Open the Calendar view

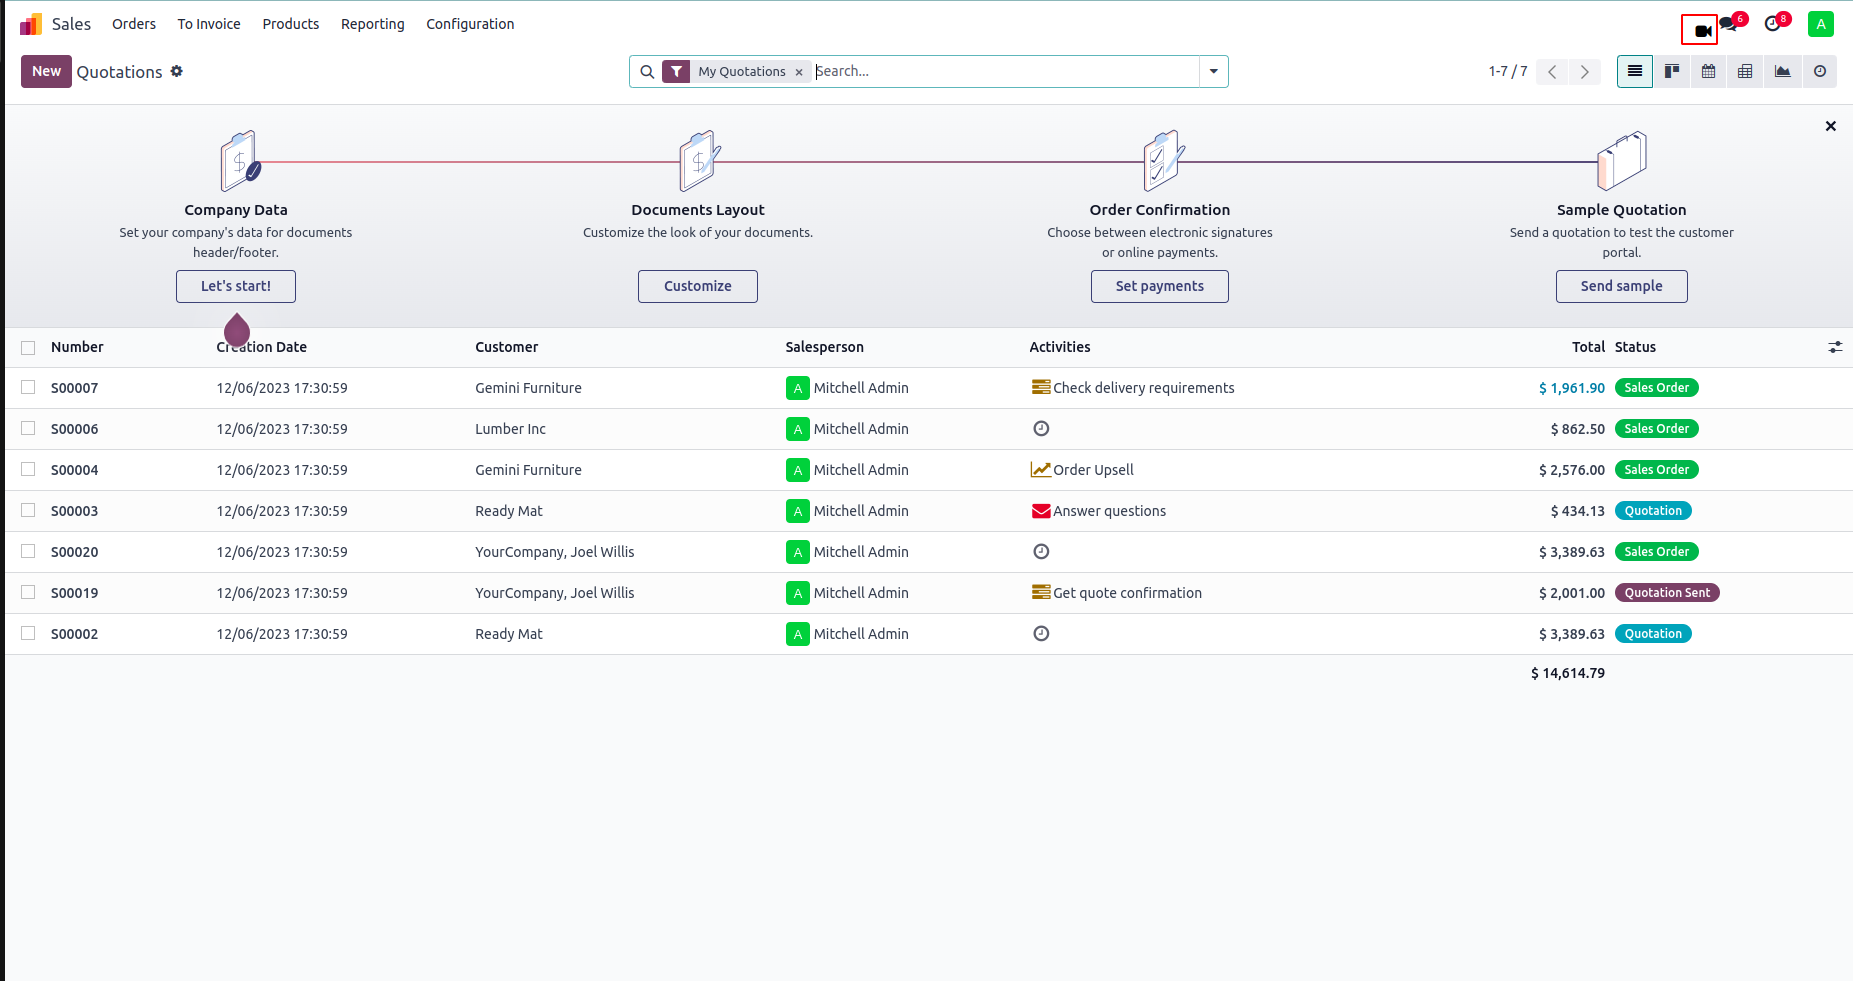tap(1708, 71)
